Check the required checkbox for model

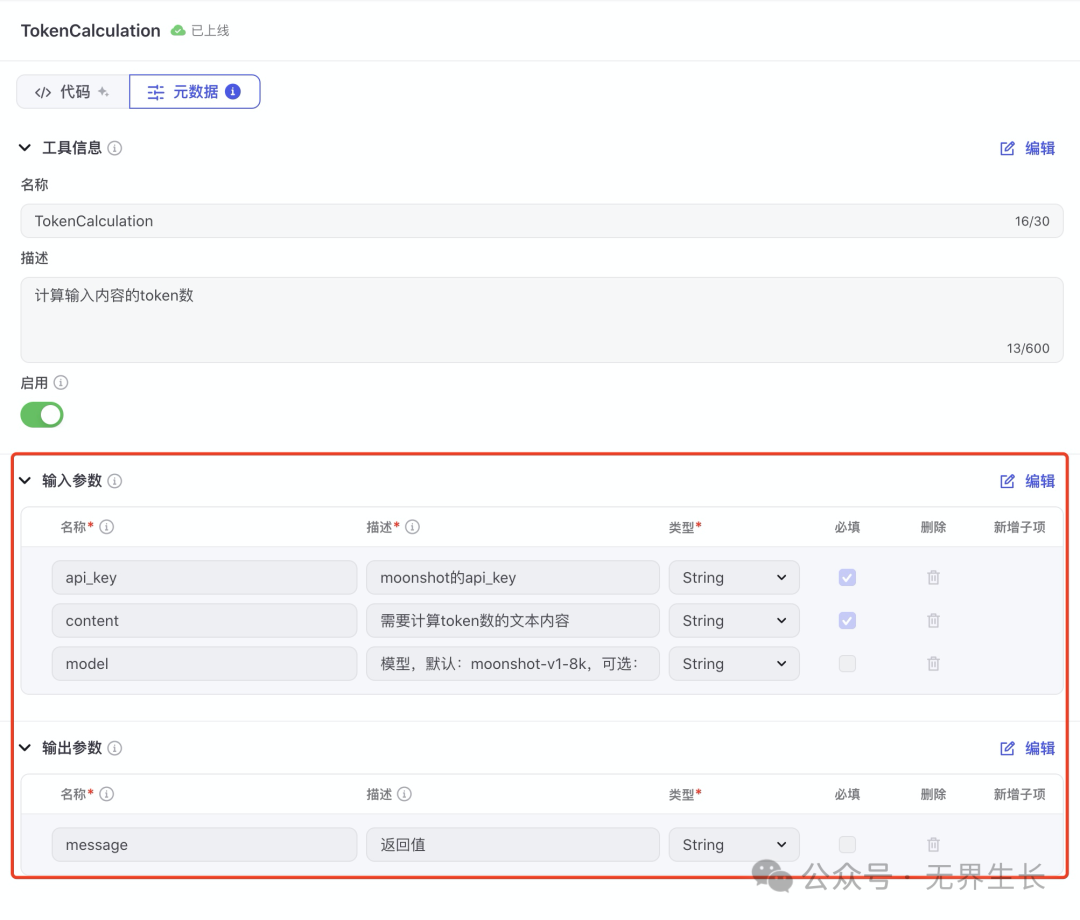pos(847,664)
